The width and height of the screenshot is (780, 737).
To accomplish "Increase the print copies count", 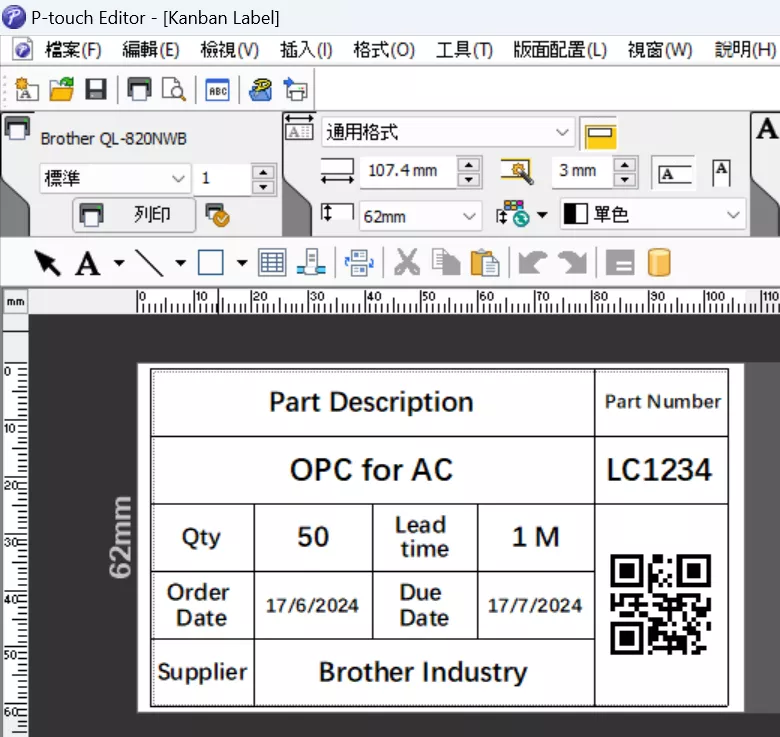I will (264, 173).
